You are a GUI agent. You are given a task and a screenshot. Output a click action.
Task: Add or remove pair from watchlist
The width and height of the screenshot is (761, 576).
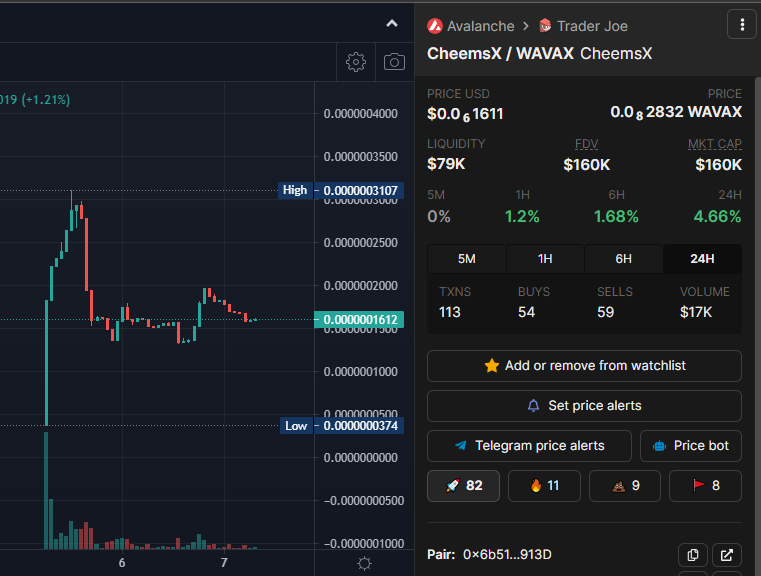(x=584, y=366)
